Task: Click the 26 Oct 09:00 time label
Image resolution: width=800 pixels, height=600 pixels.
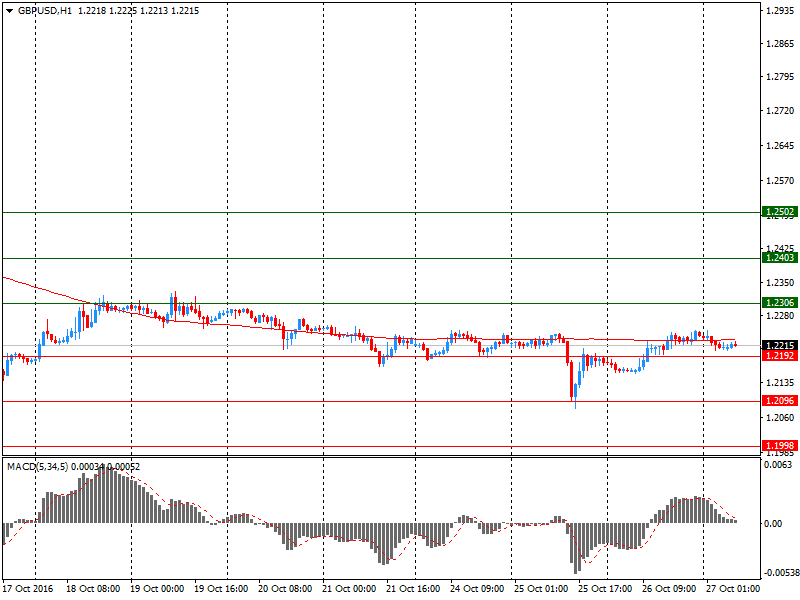Action: [x=669, y=588]
